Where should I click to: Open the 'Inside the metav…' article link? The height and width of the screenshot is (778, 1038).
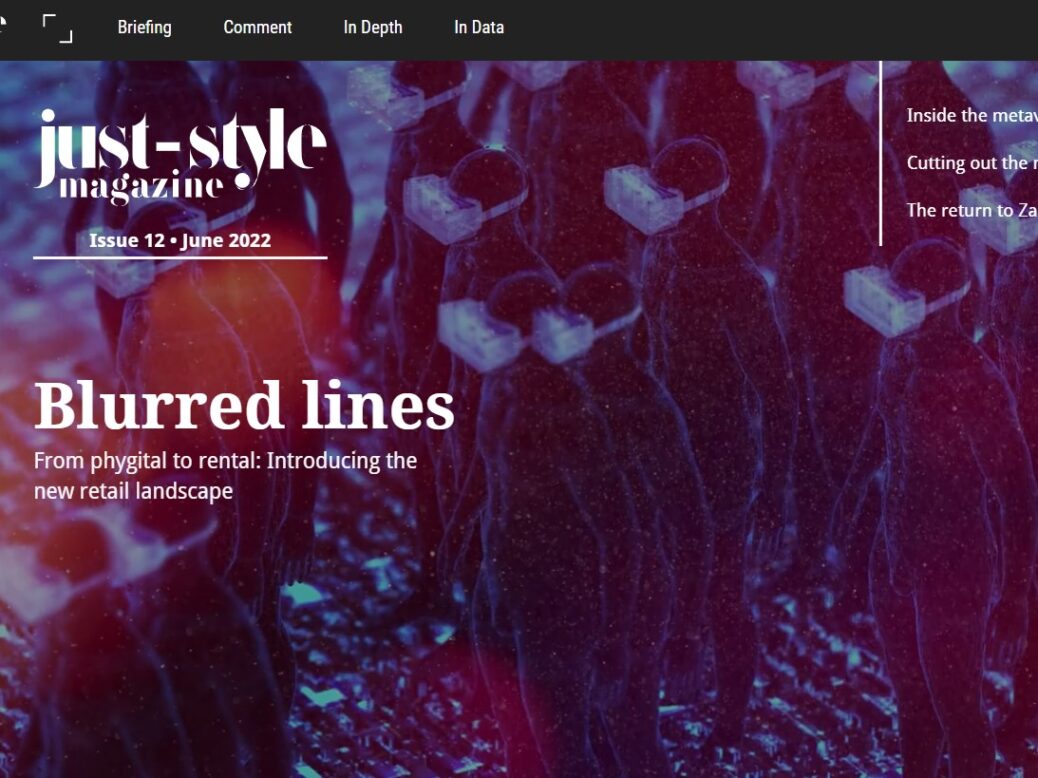[x=972, y=115]
